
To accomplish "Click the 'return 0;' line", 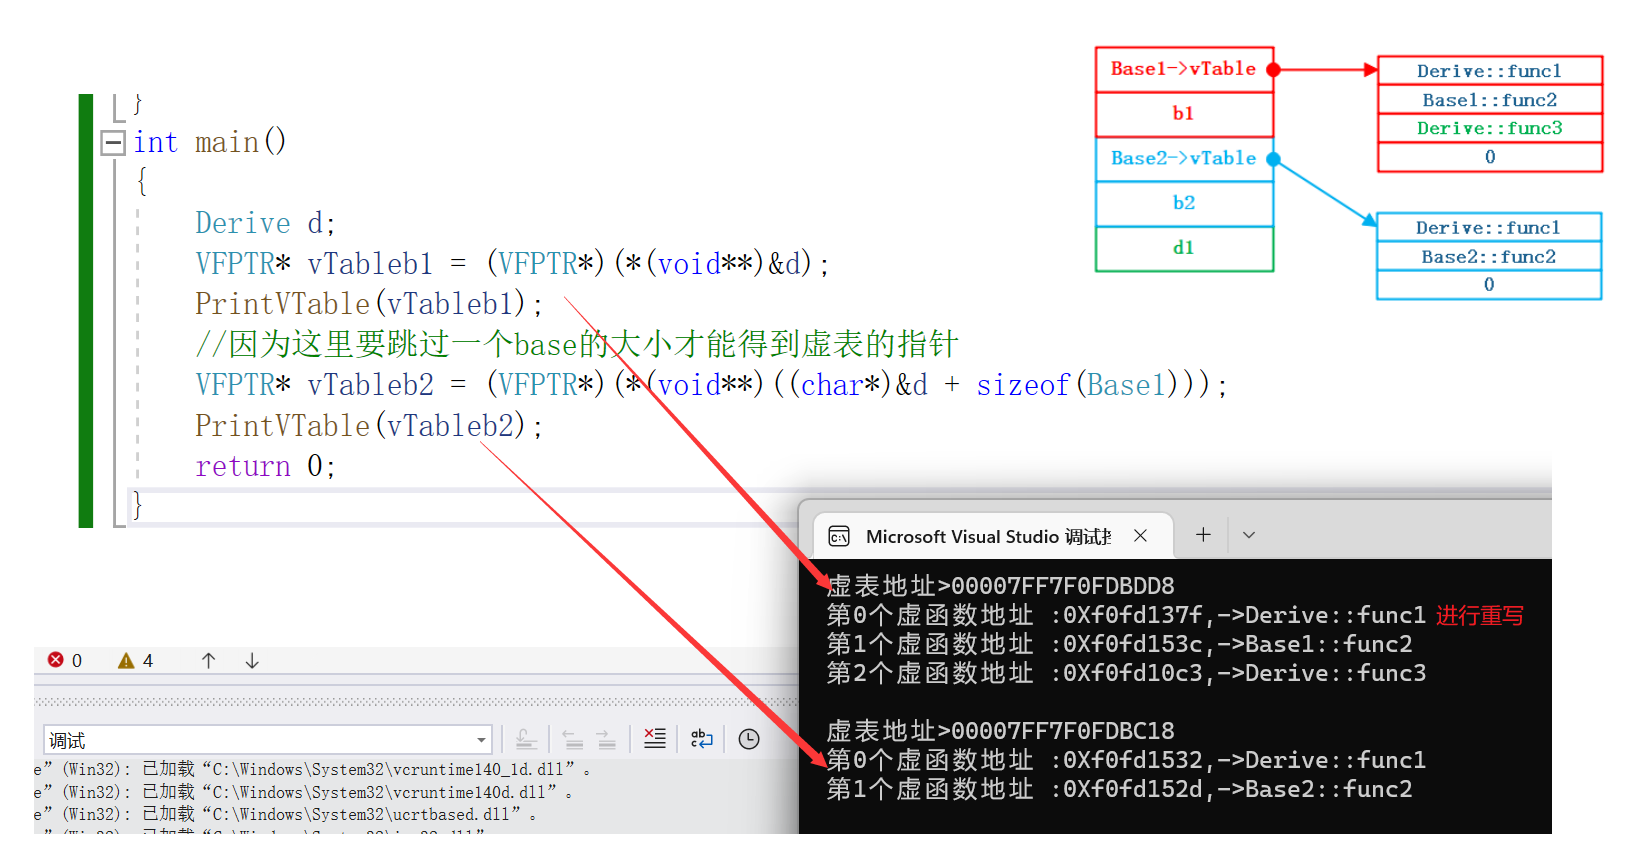I will [x=266, y=466].
